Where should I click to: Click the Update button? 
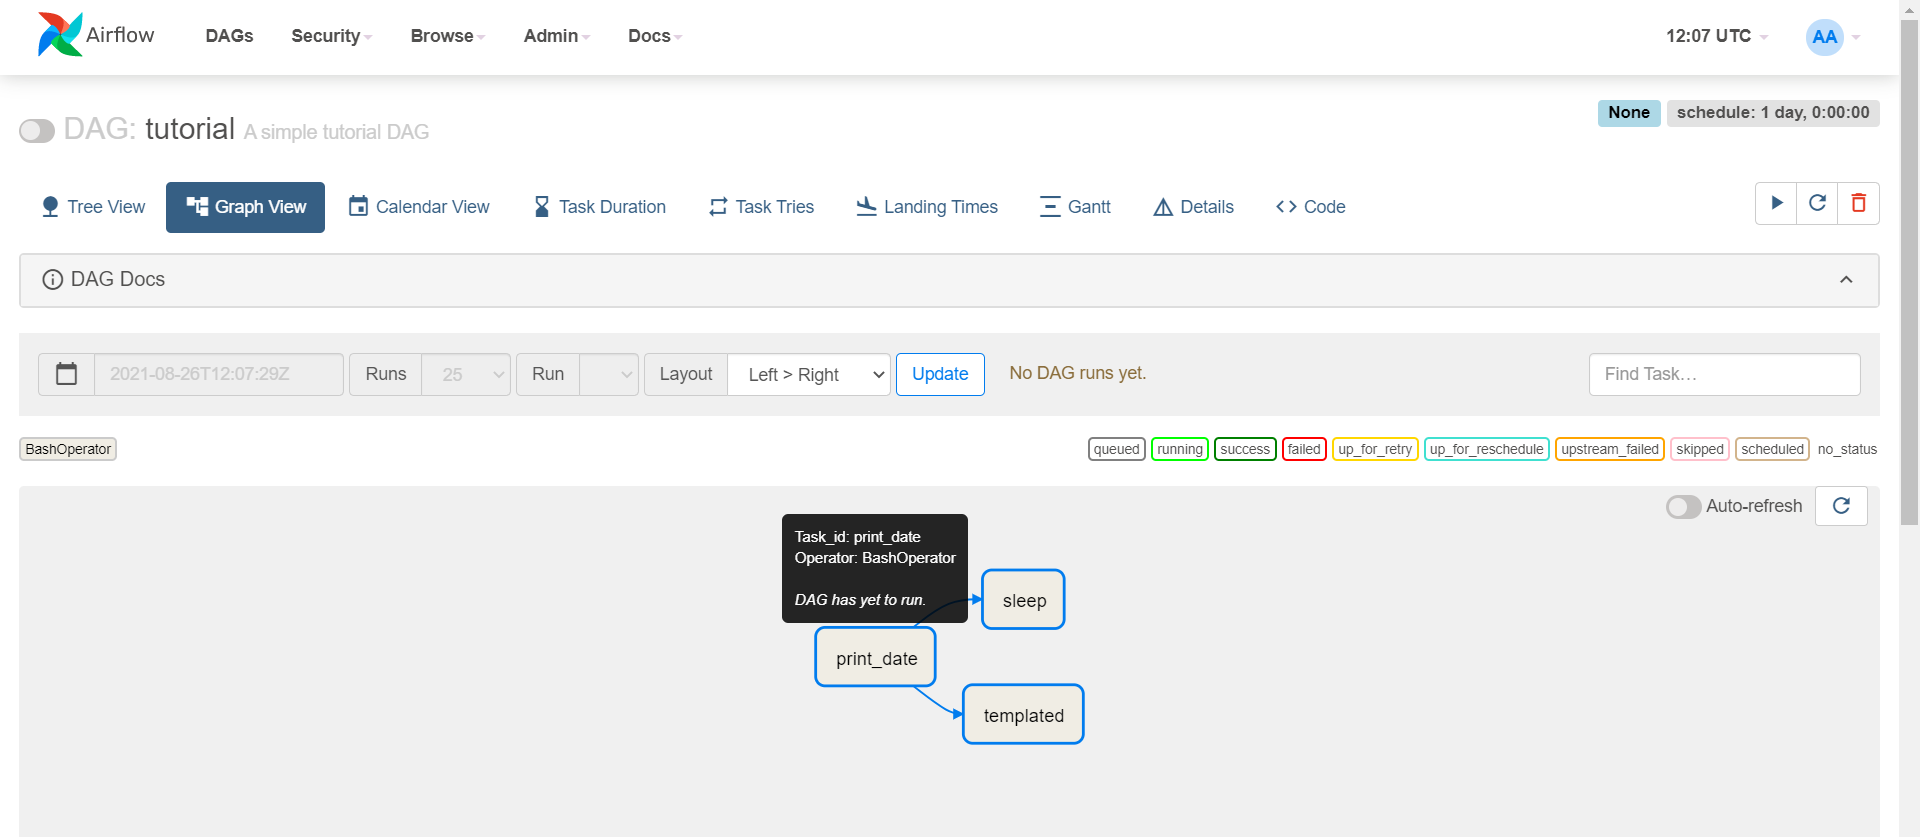tap(940, 374)
